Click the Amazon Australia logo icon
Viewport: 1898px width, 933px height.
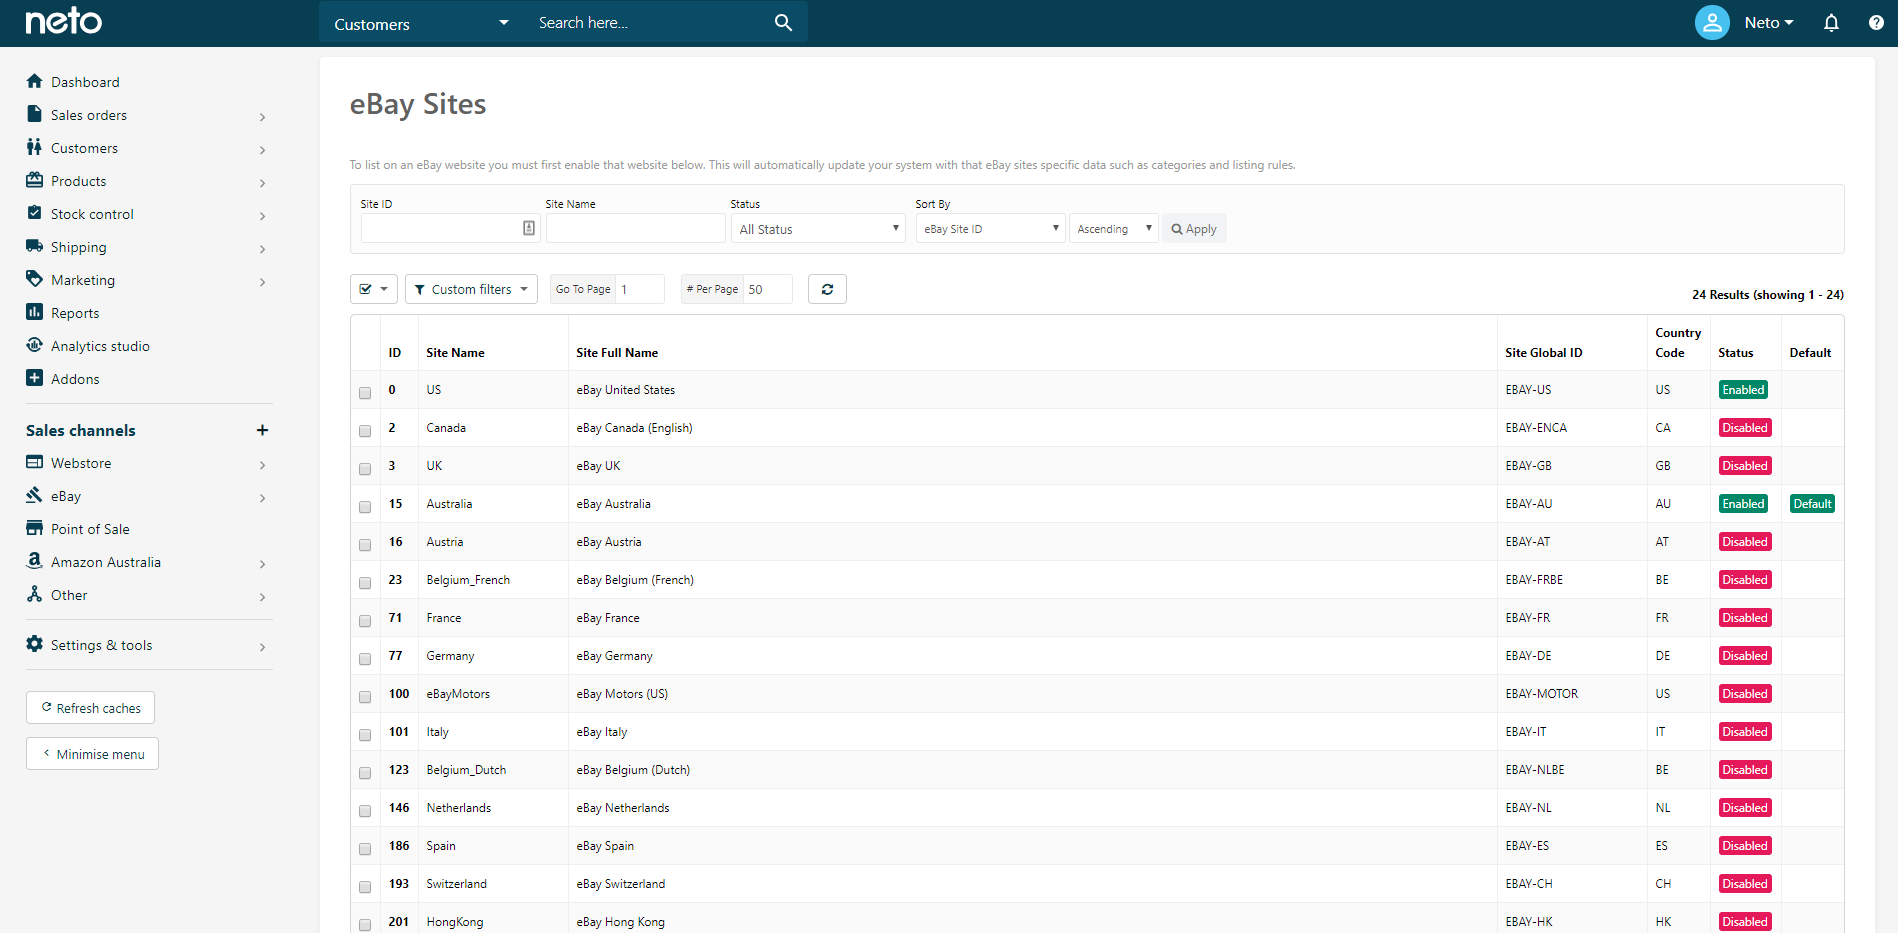(x=35, y=561)
